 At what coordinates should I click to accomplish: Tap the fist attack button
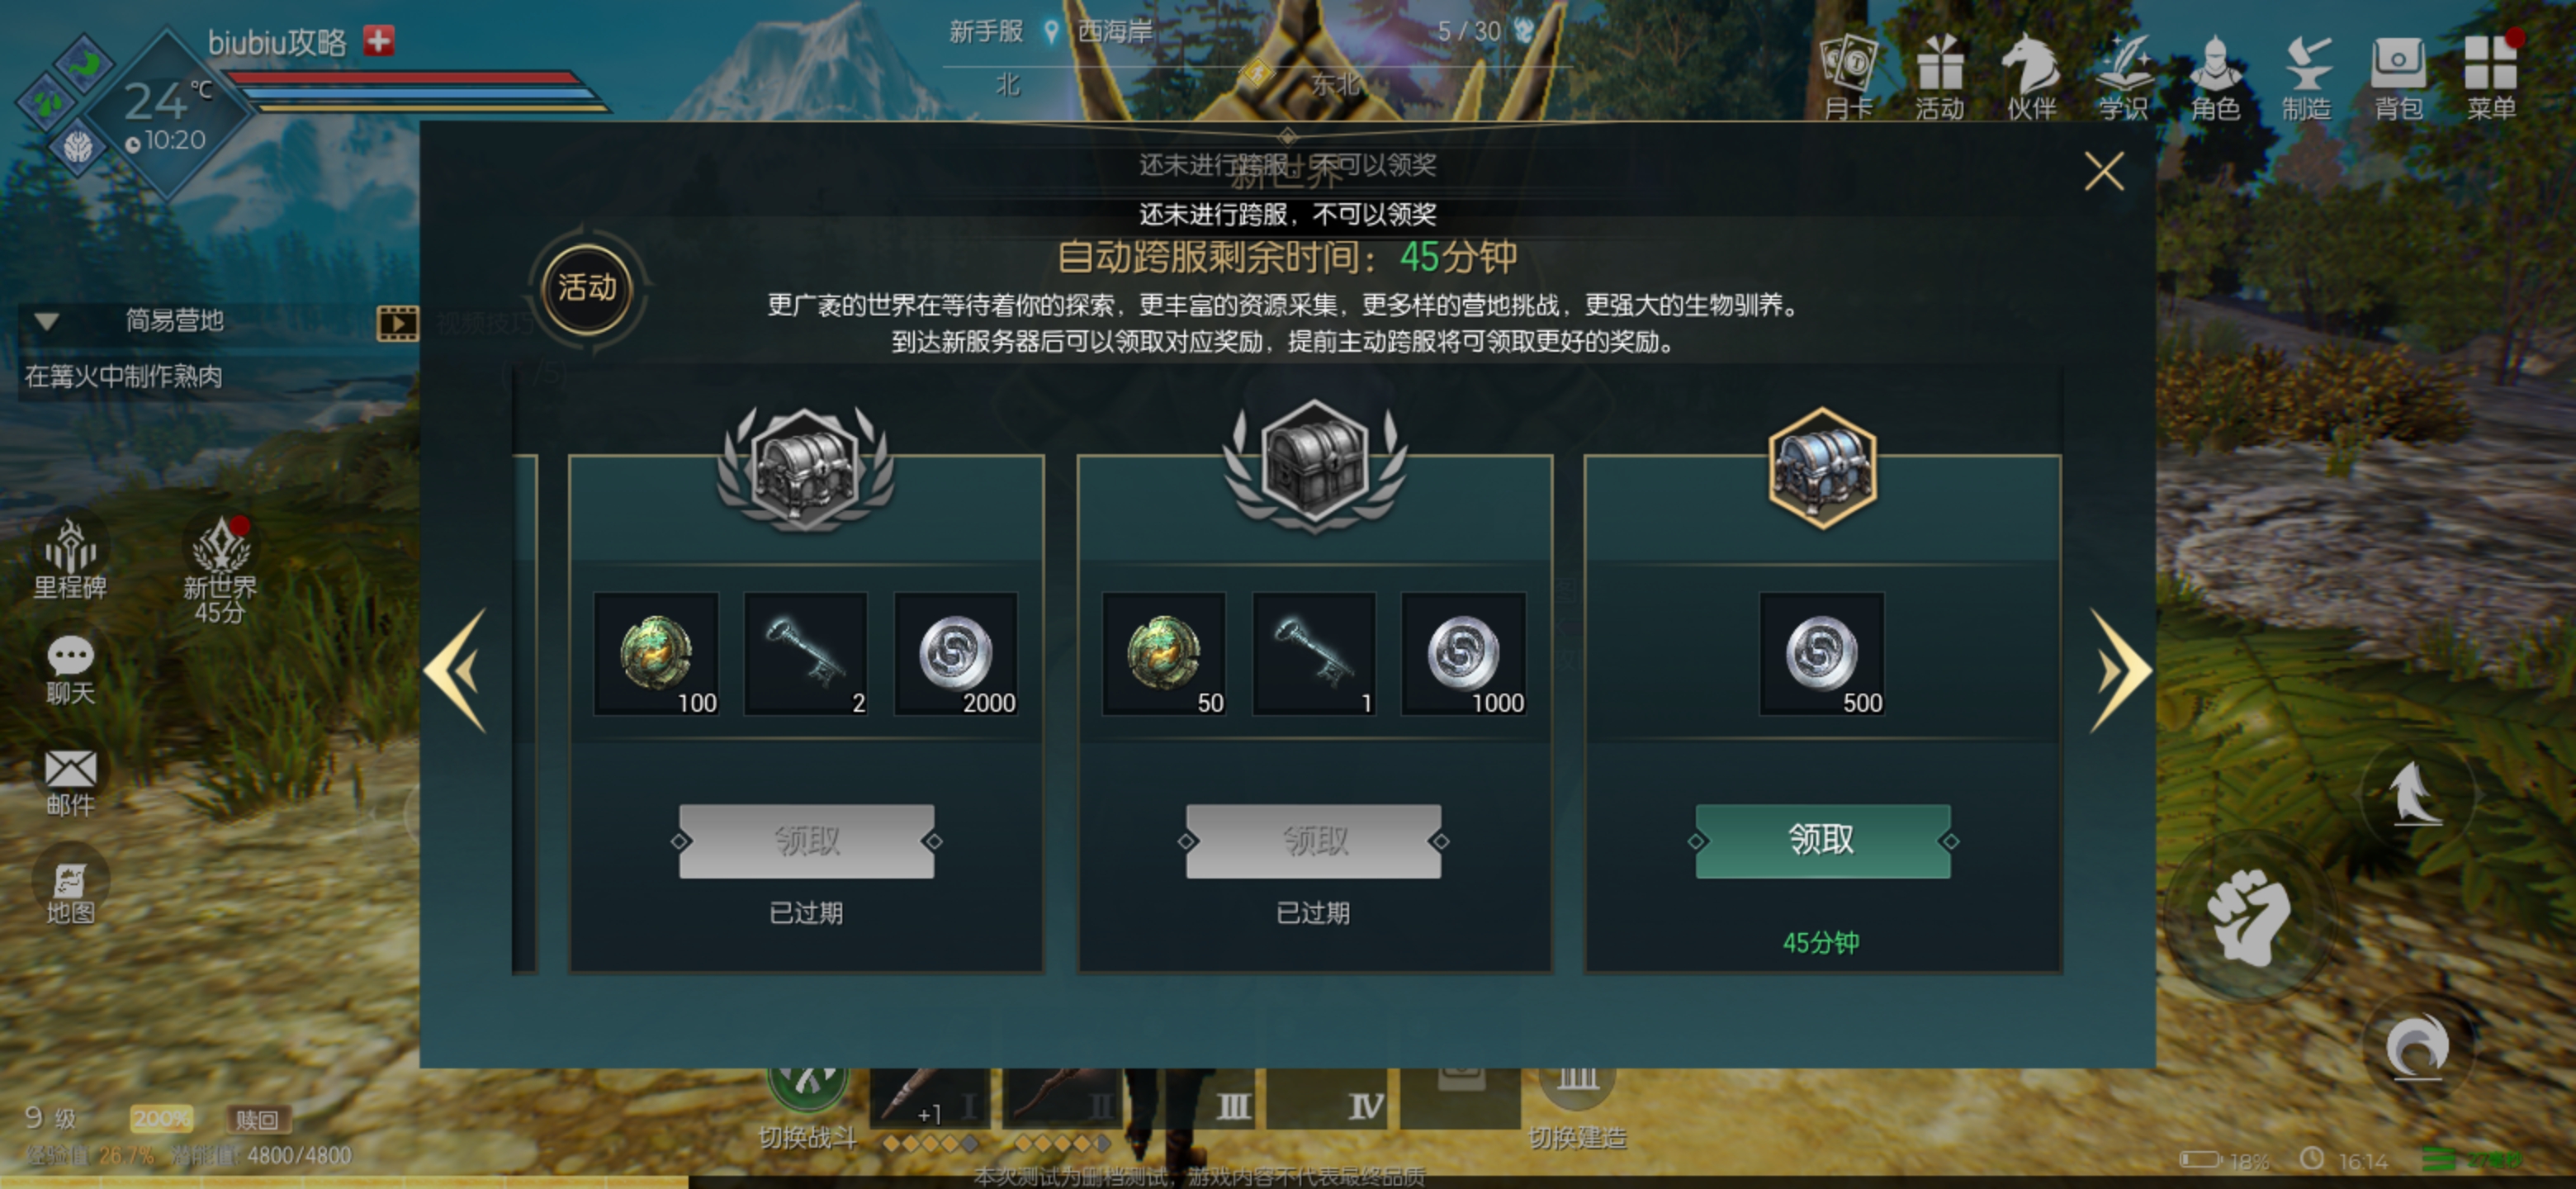click(x=2248, y=916)
